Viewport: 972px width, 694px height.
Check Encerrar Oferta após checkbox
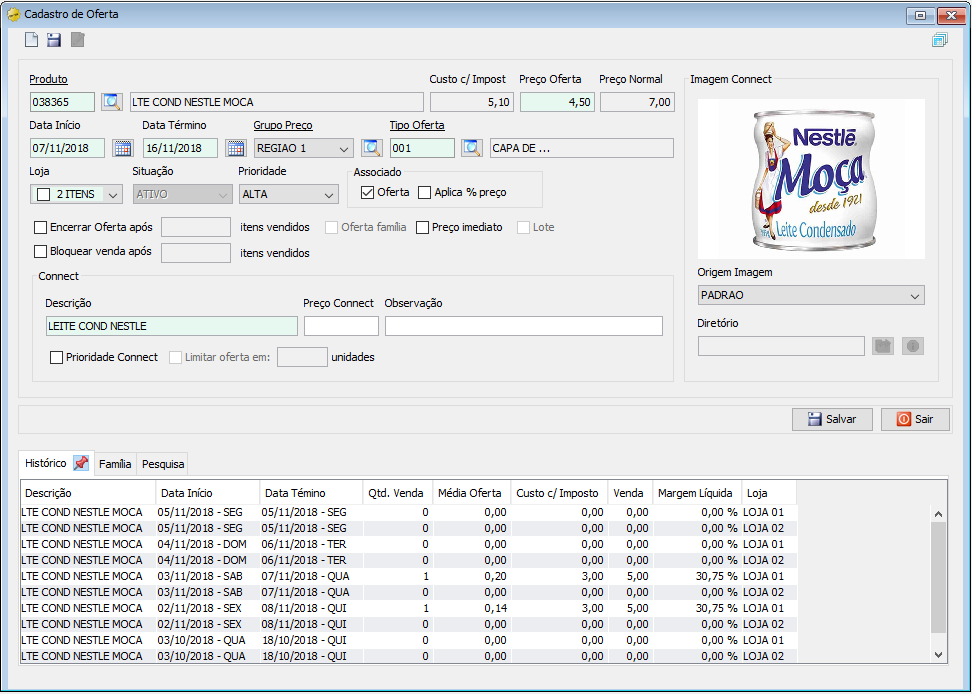40,227
